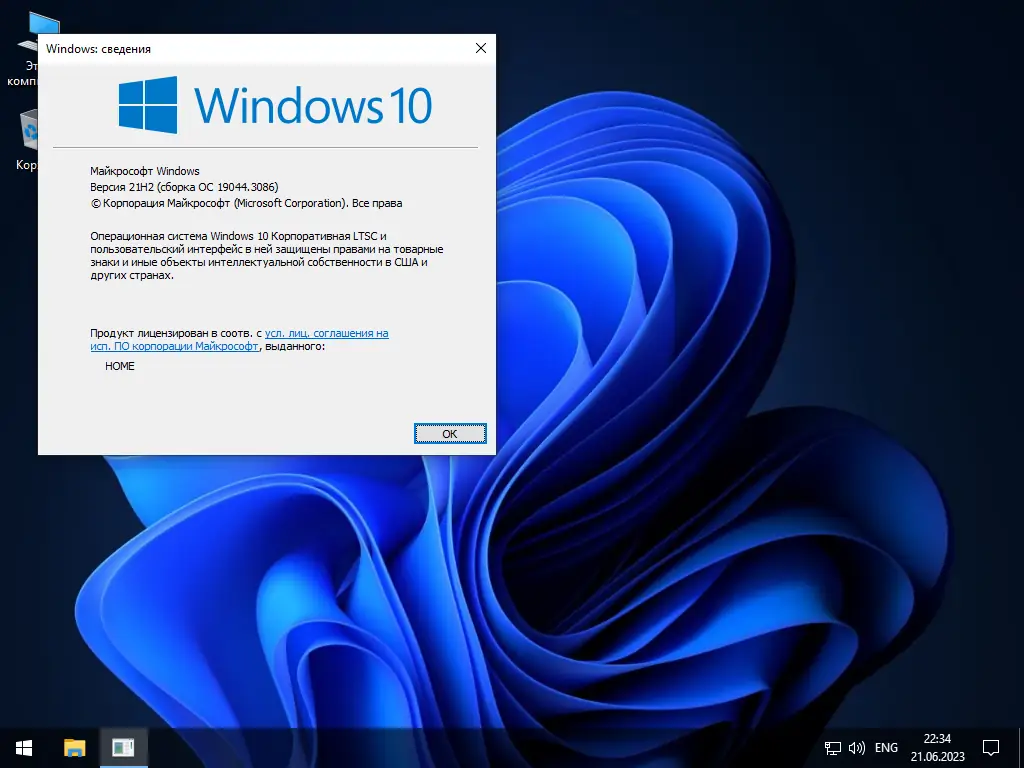Open the Recycle Bin on the desktop

coord(27,130)
